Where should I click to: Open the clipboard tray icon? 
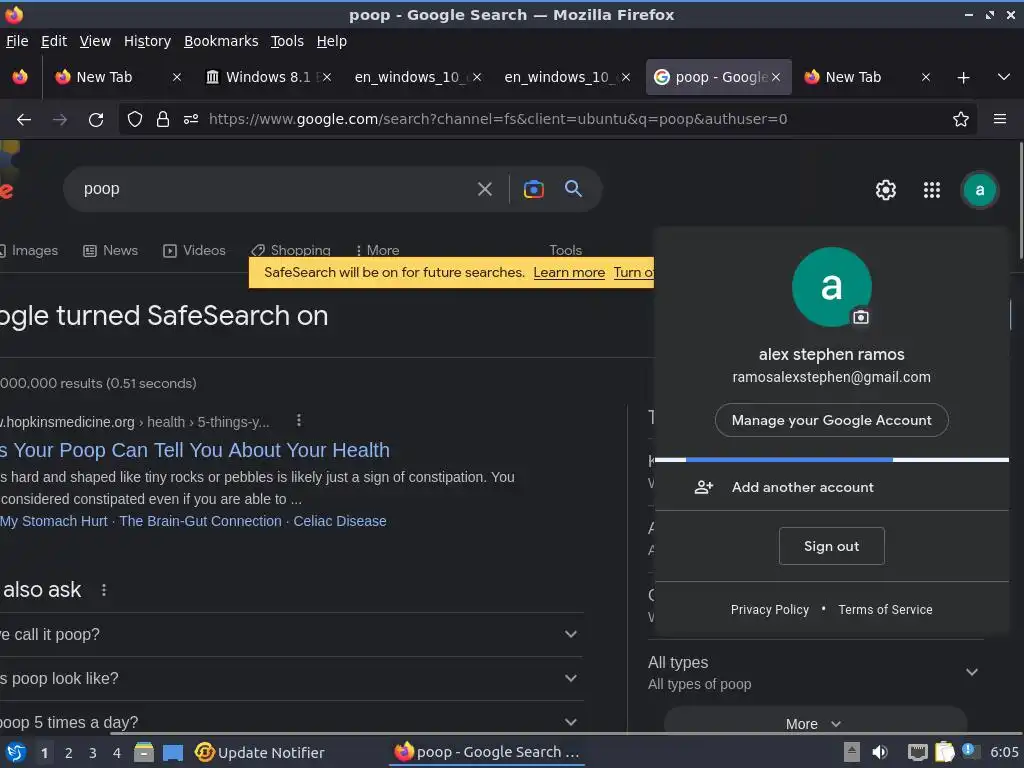click(944, 752)
